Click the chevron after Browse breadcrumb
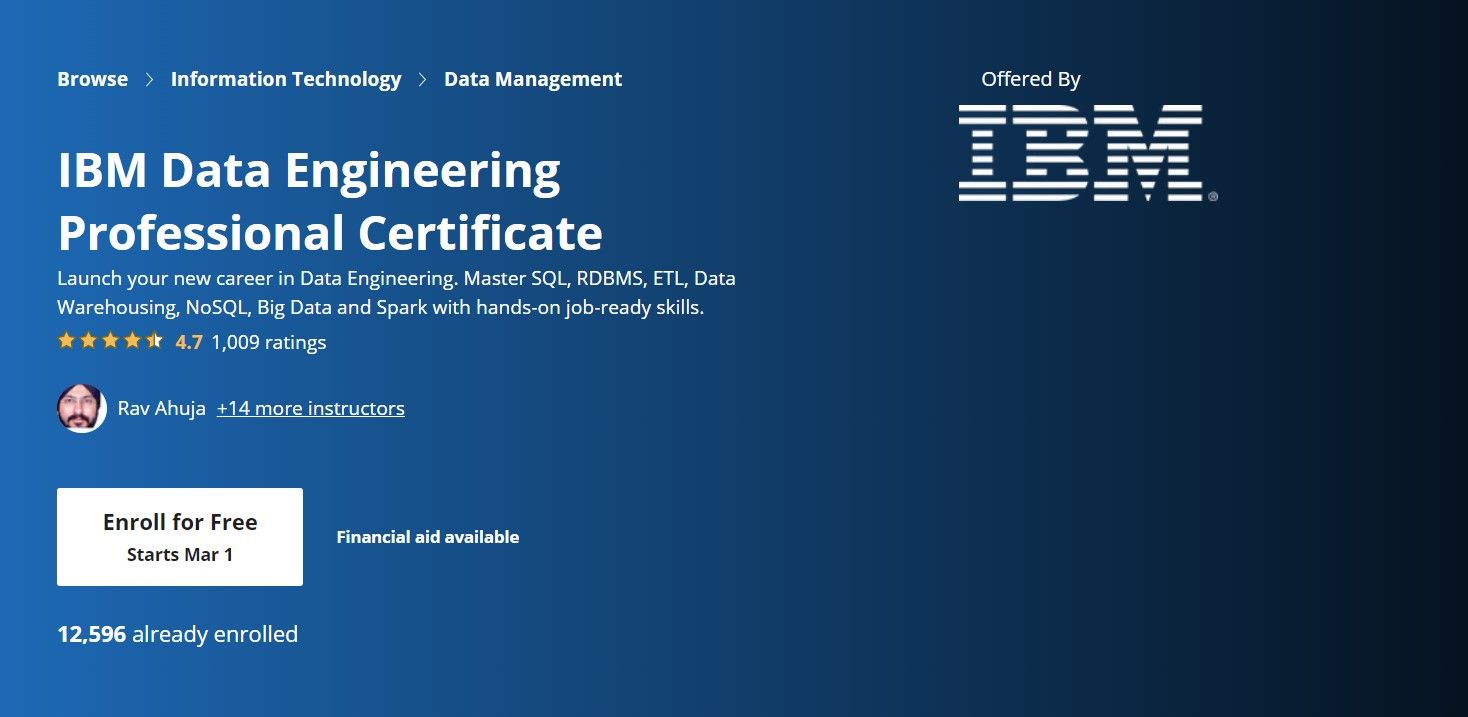The image size is (1468, 717). 150,80
